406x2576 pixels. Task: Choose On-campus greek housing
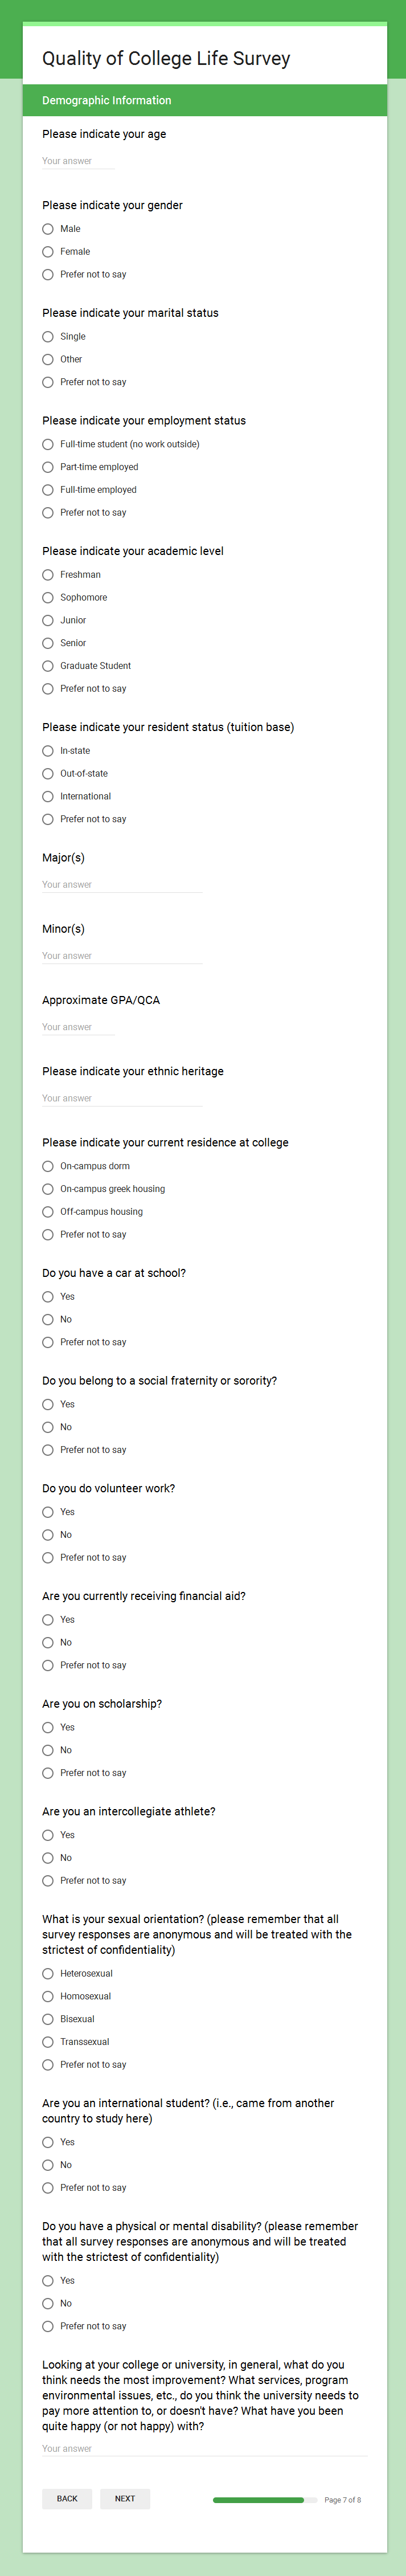click(48, 1189)
